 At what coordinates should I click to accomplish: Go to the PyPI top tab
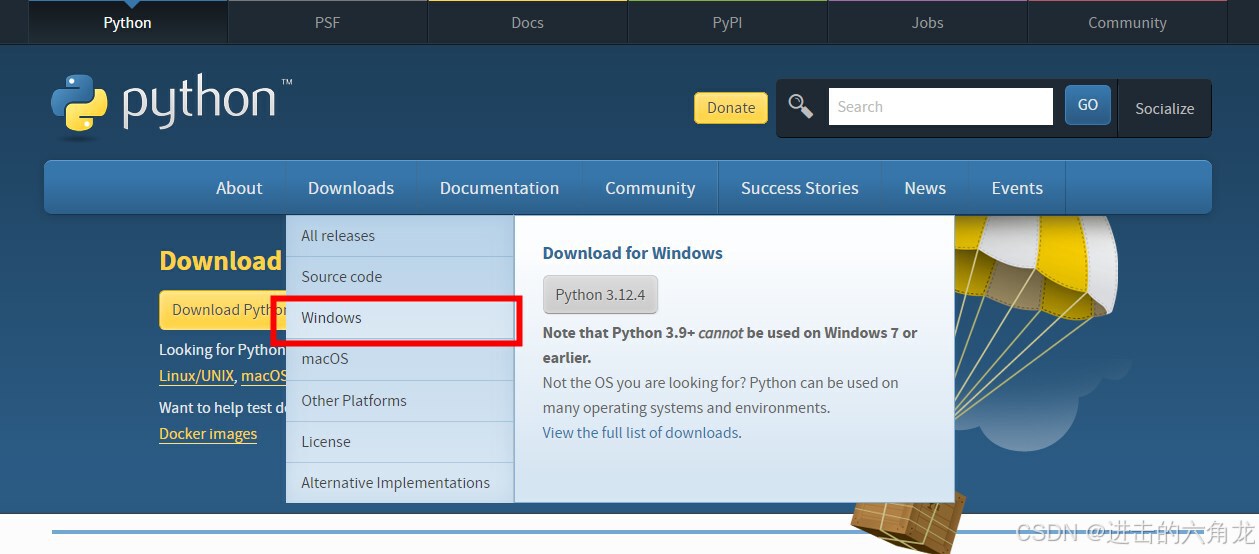pyautogui.click(x=728, y=22)
